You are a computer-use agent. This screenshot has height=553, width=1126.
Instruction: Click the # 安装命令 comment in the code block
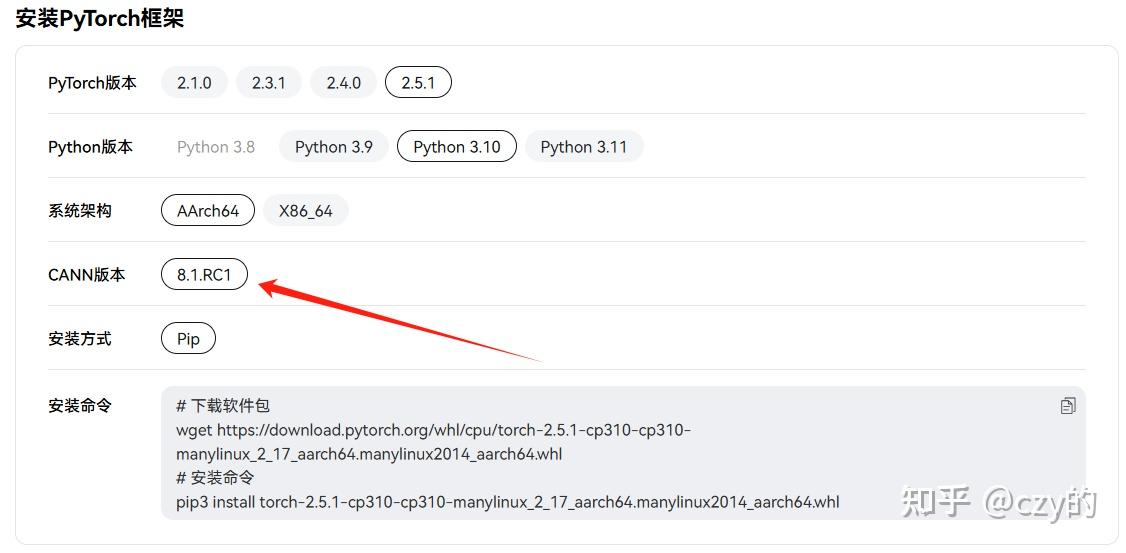215,478
